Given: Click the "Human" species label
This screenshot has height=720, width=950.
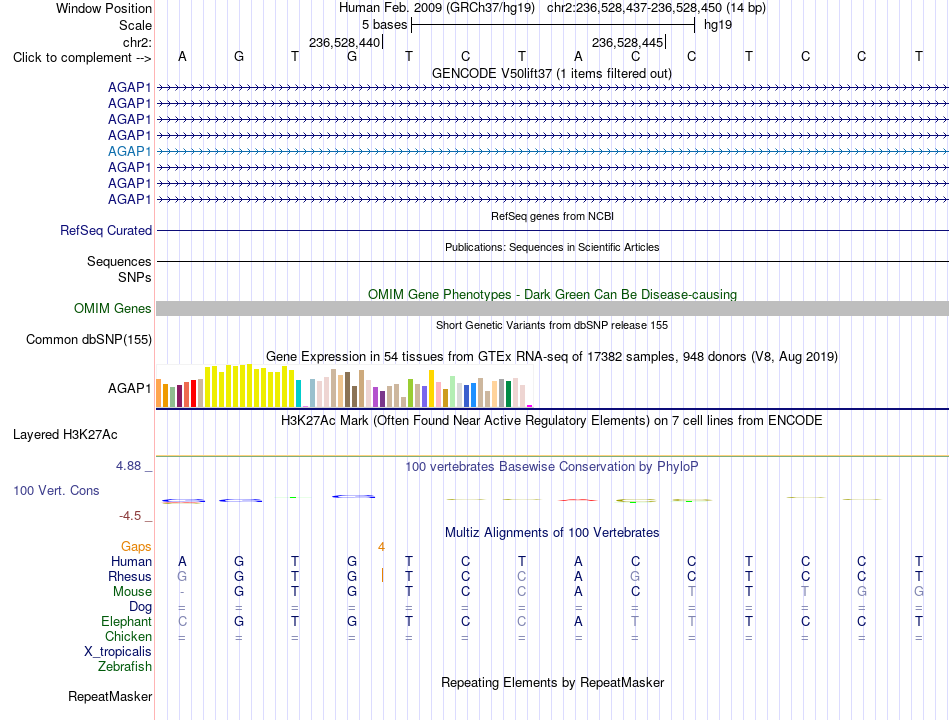Looking at the screenshot, I should pyautogui.click(x=131, y=561).
